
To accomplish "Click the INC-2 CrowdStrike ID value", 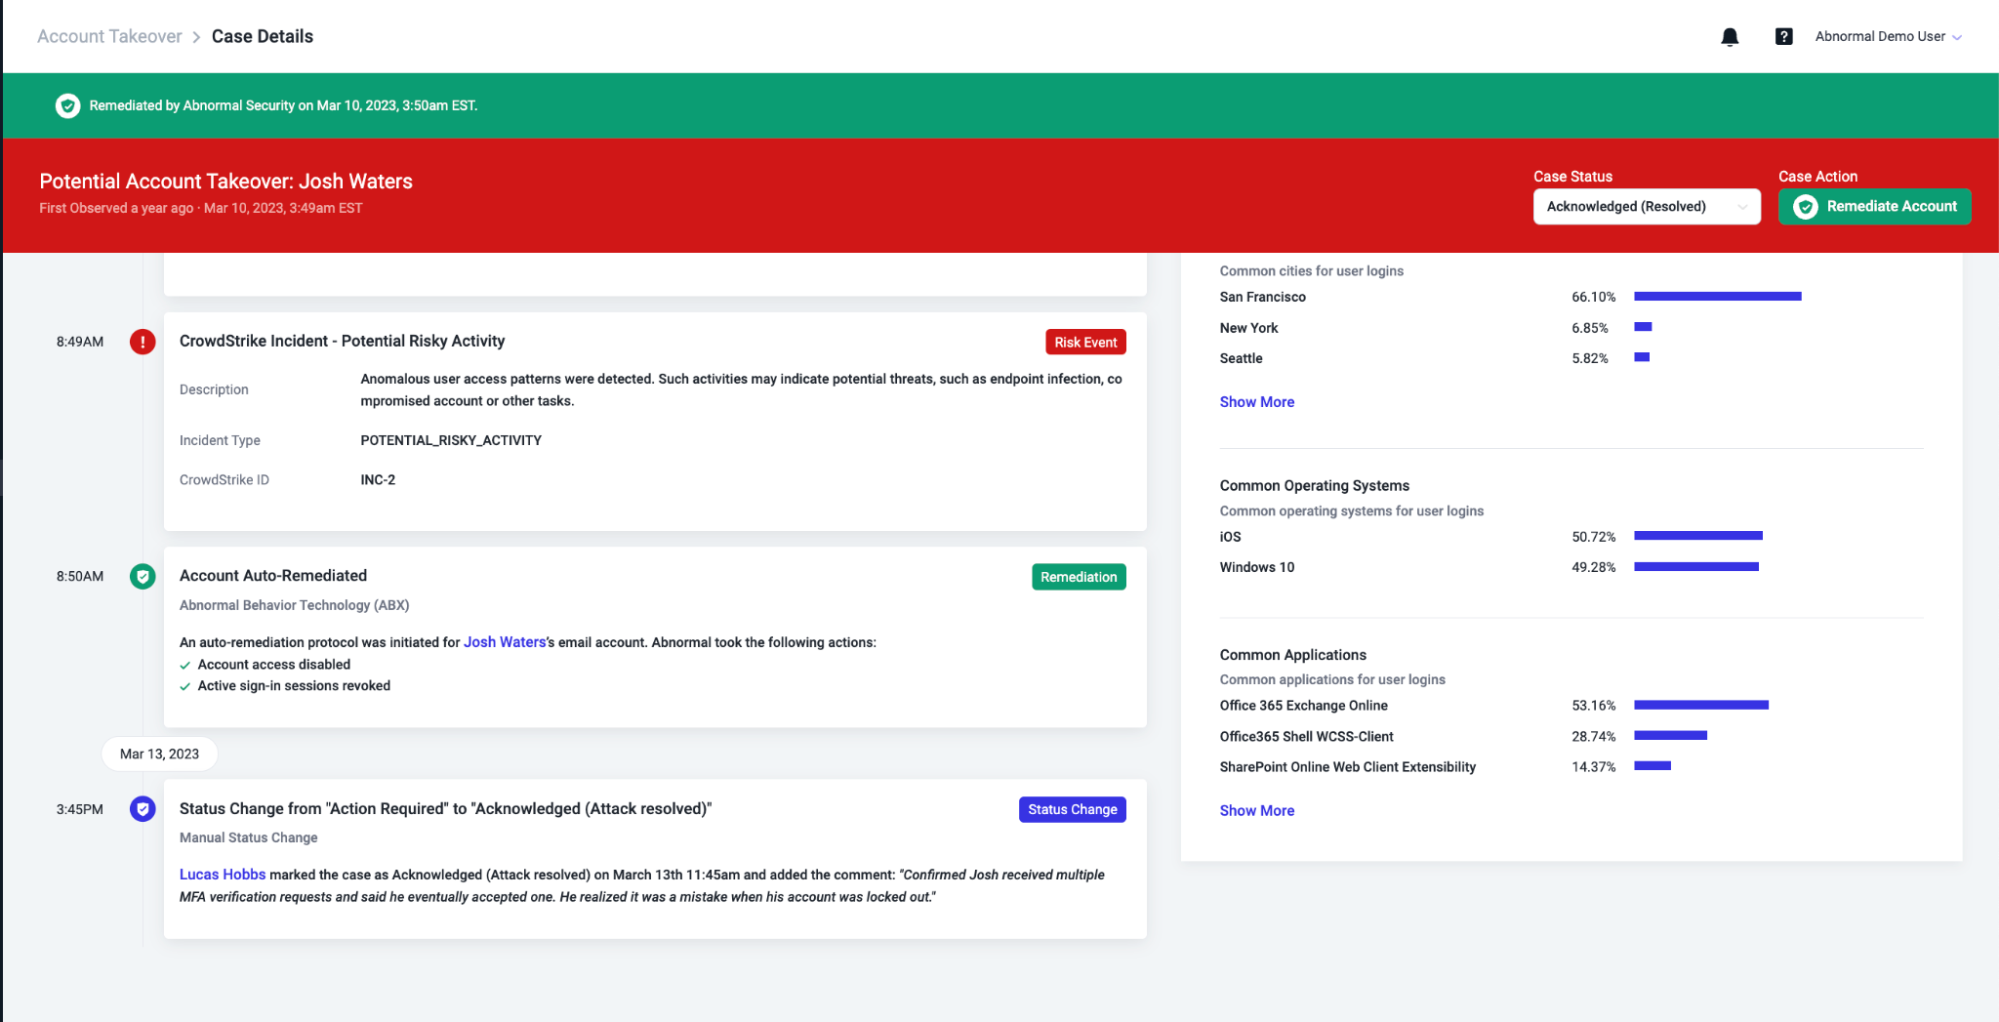I will tap(378, 481).
